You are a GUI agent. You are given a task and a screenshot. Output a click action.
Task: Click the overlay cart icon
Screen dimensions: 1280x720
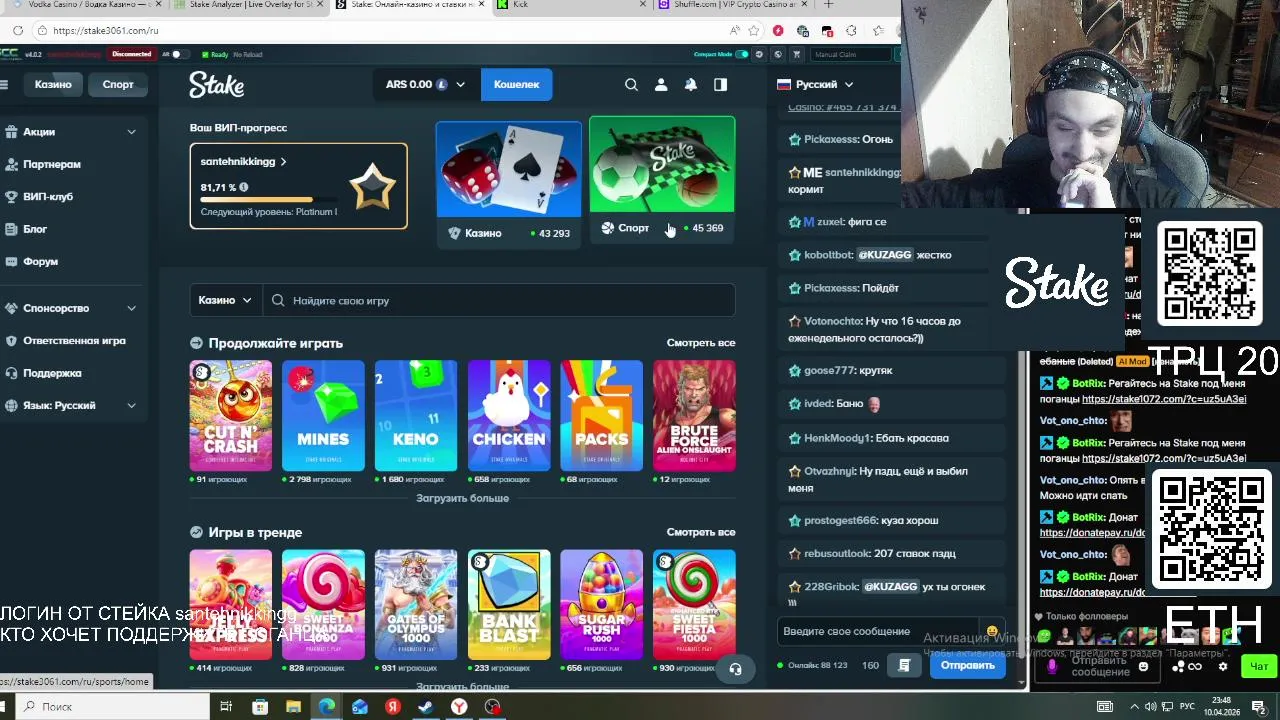(x=797, y=54)
